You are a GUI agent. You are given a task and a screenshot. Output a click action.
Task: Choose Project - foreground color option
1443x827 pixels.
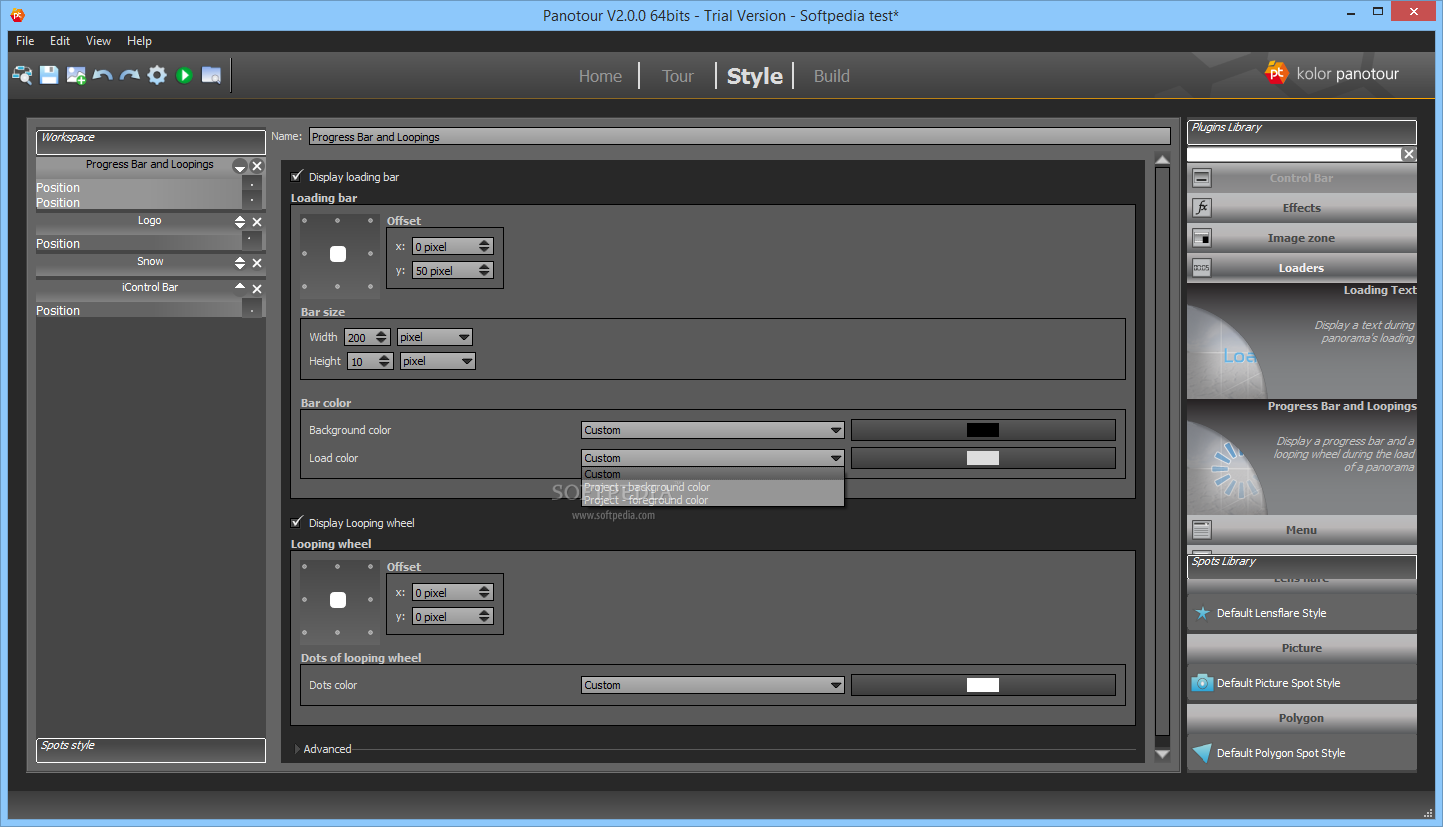[713, 500]
